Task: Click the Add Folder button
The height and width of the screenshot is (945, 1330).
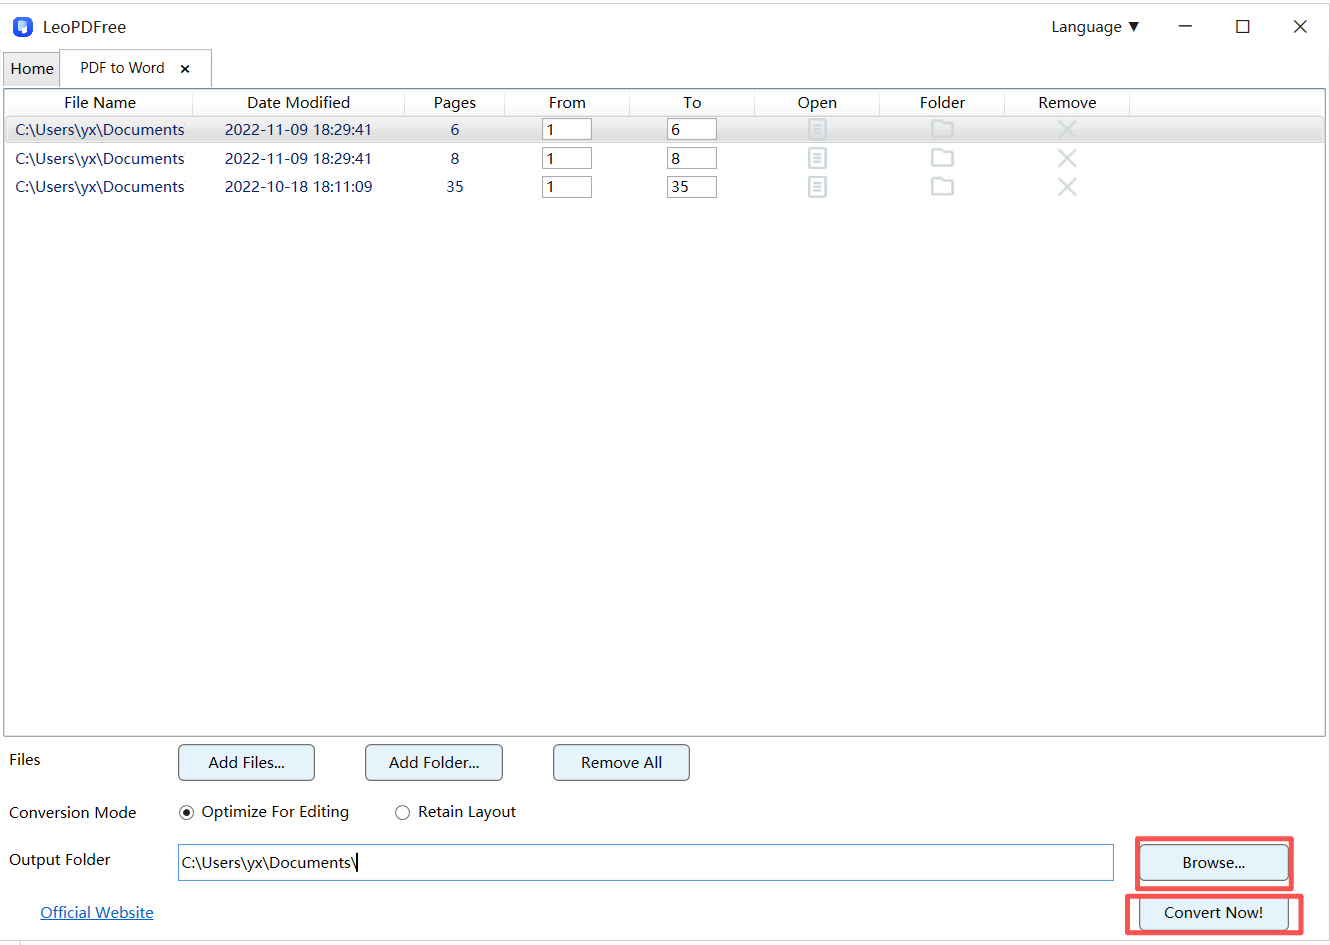Action: [434, 762]
